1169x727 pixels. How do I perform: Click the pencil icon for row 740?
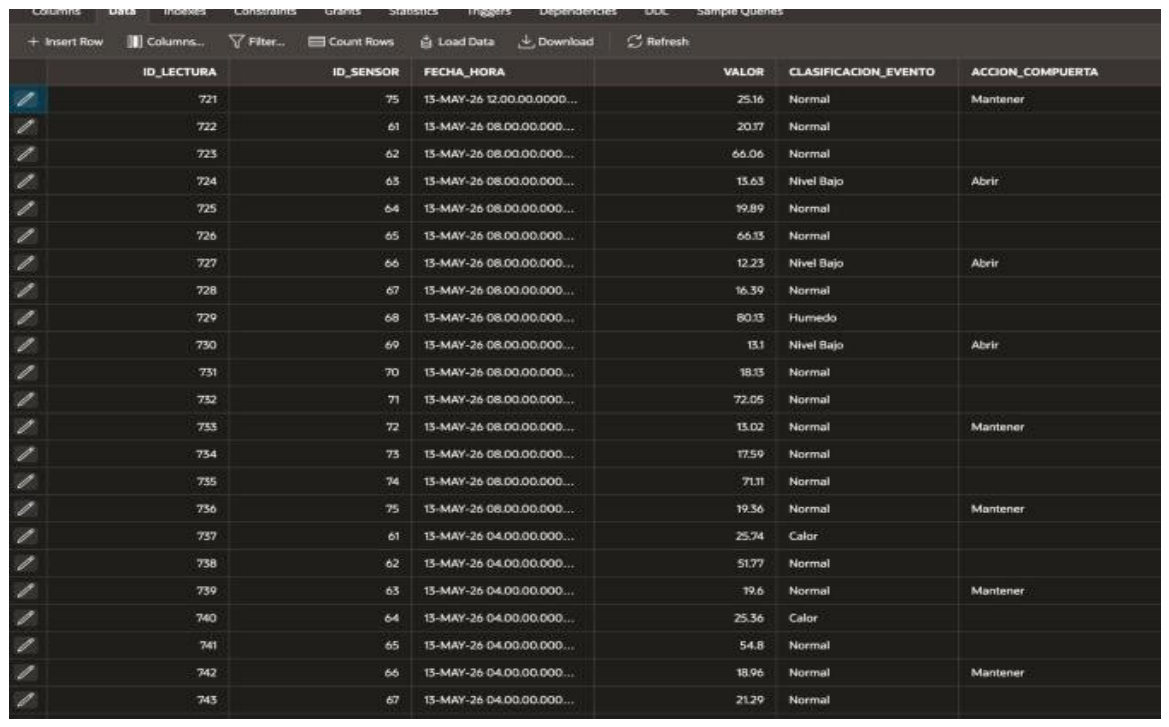(26, 618)
